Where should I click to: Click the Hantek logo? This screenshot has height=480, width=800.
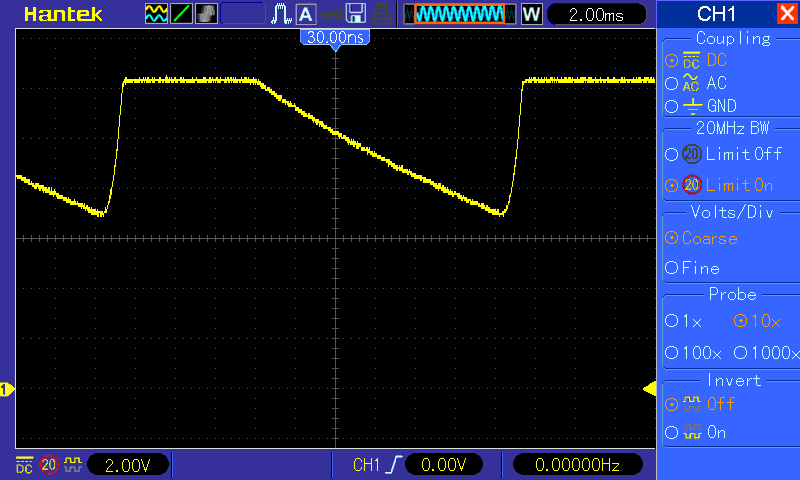point(63,14)
